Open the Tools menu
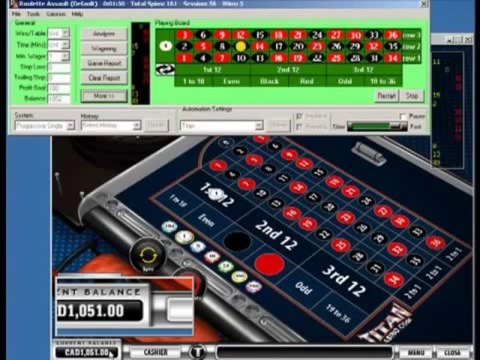 tap(33, 14)
